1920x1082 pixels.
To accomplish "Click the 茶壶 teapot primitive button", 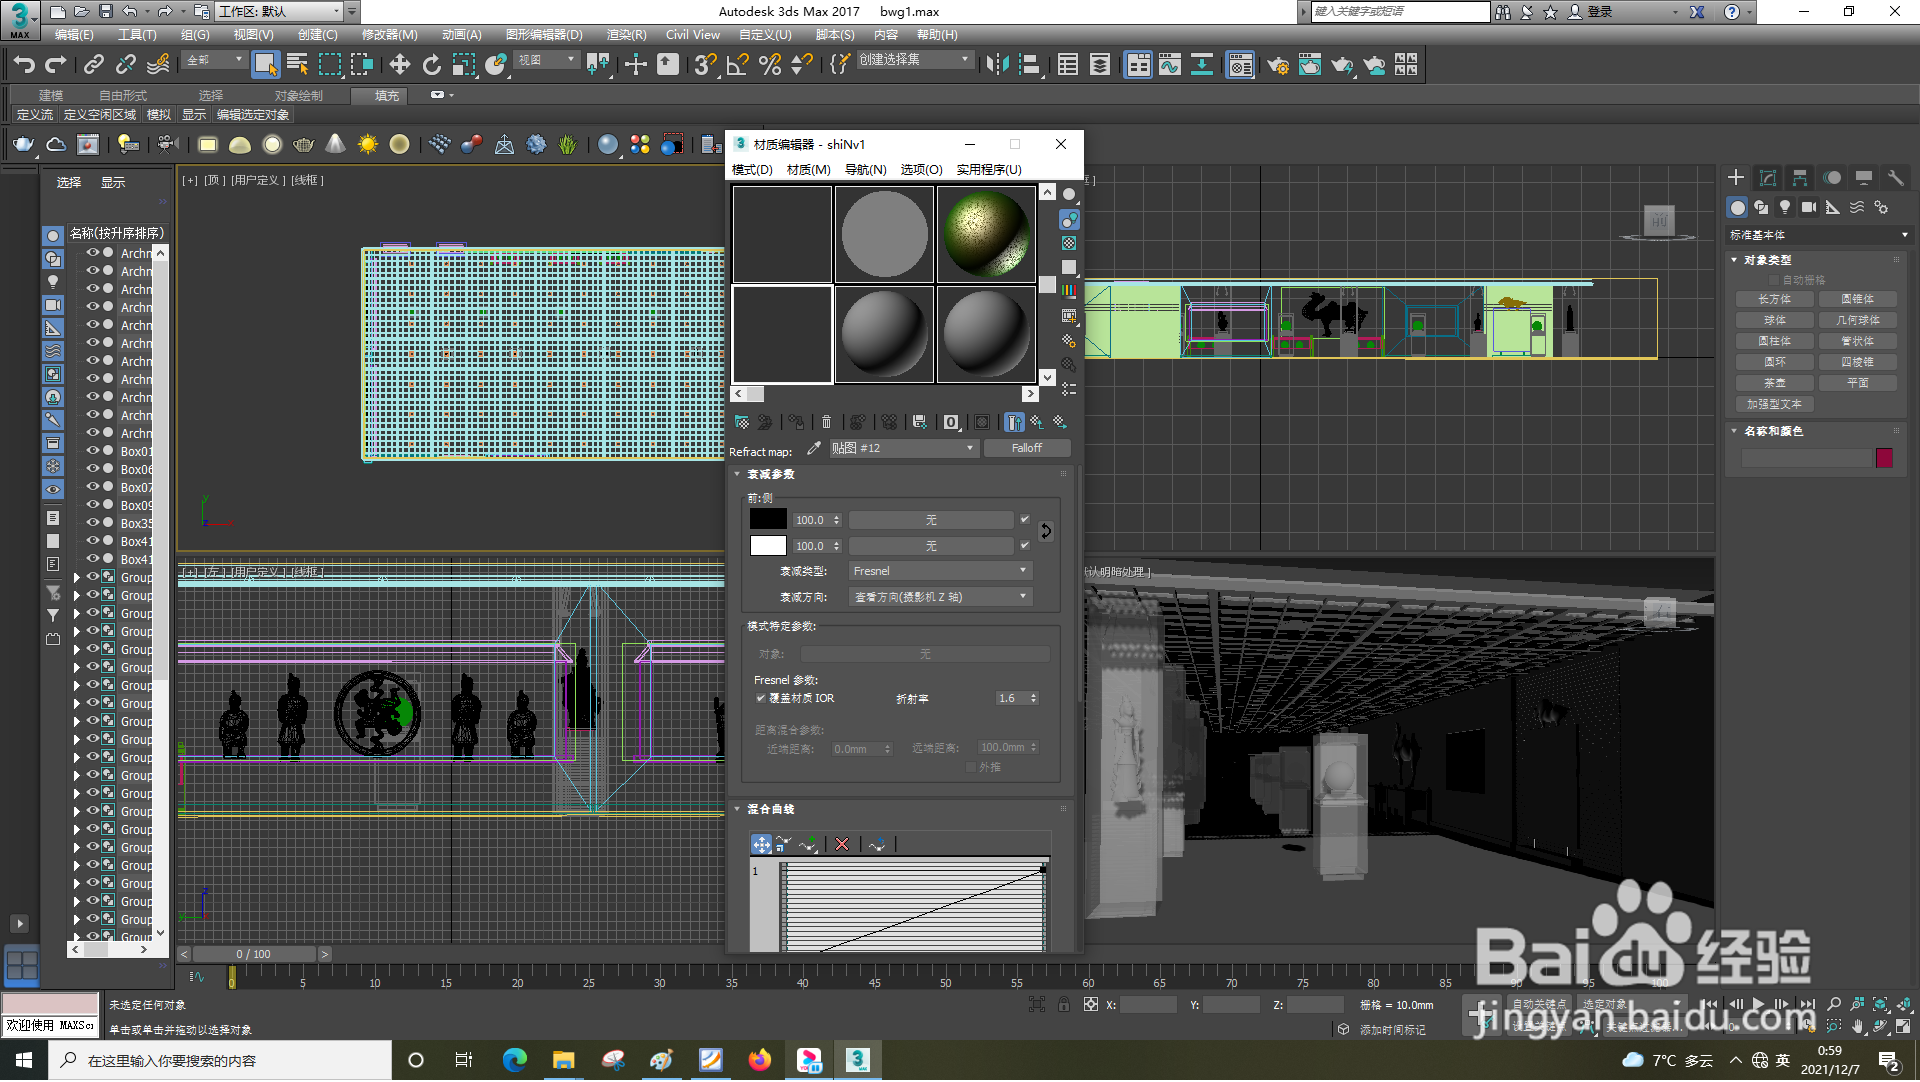I will (1775, 383).
